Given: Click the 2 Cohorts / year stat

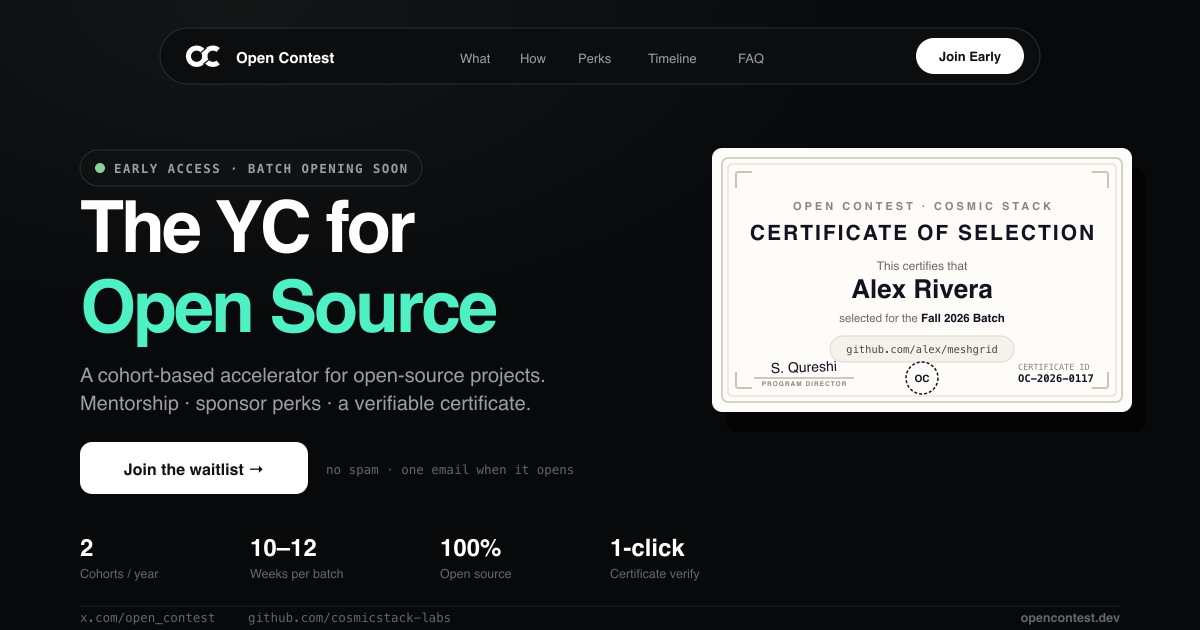Looking at the screenshot, I should (119, 559).
